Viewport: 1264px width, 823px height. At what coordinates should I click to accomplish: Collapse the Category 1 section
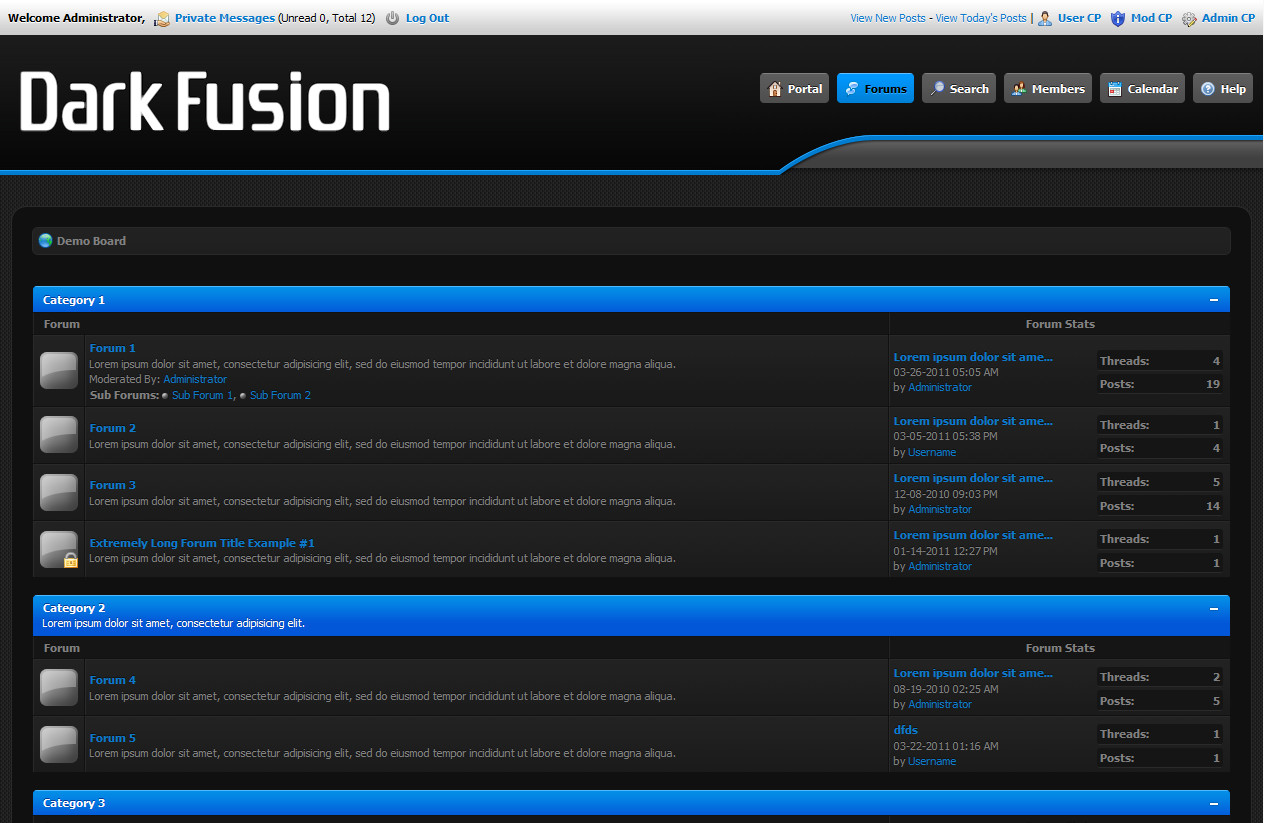pos(1214,300)
